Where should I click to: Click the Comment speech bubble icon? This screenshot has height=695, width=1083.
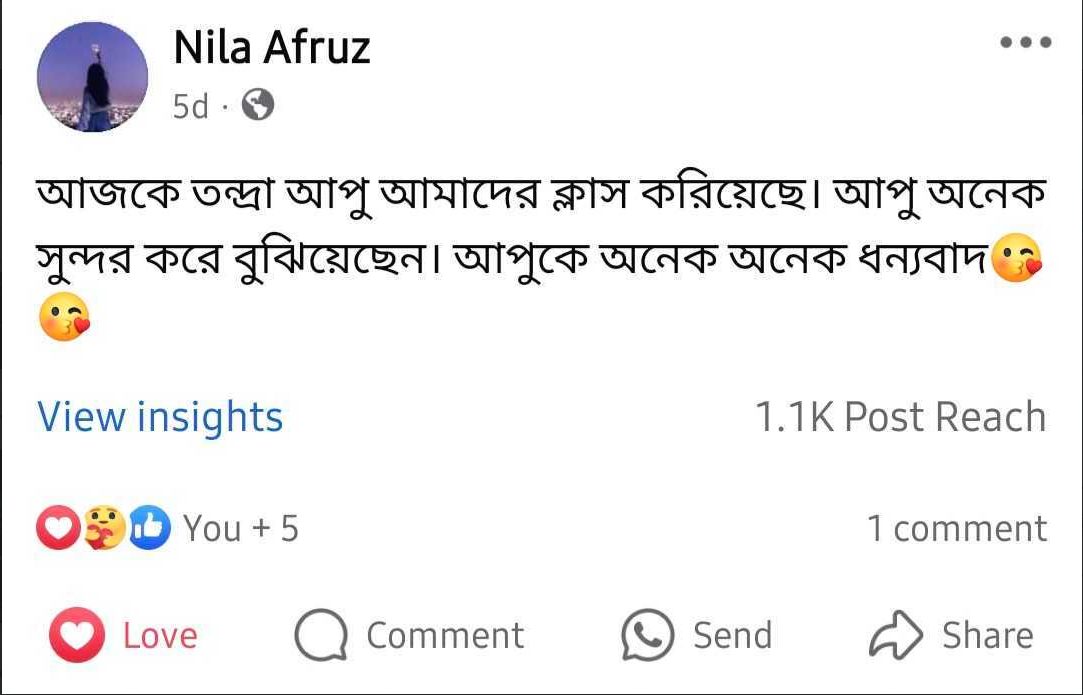320,637
